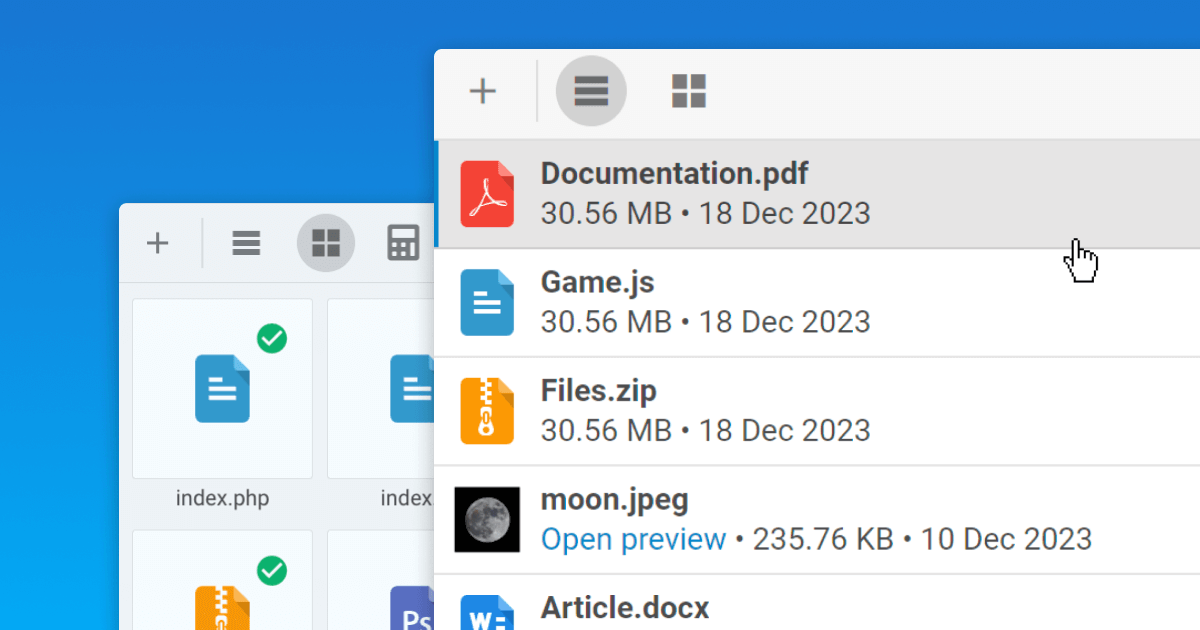This screenshot has width=1200, height=630.
Task: Click the PDF icon for Documentation.pdf
Action: pyautogui.click(x=487, y=193)
